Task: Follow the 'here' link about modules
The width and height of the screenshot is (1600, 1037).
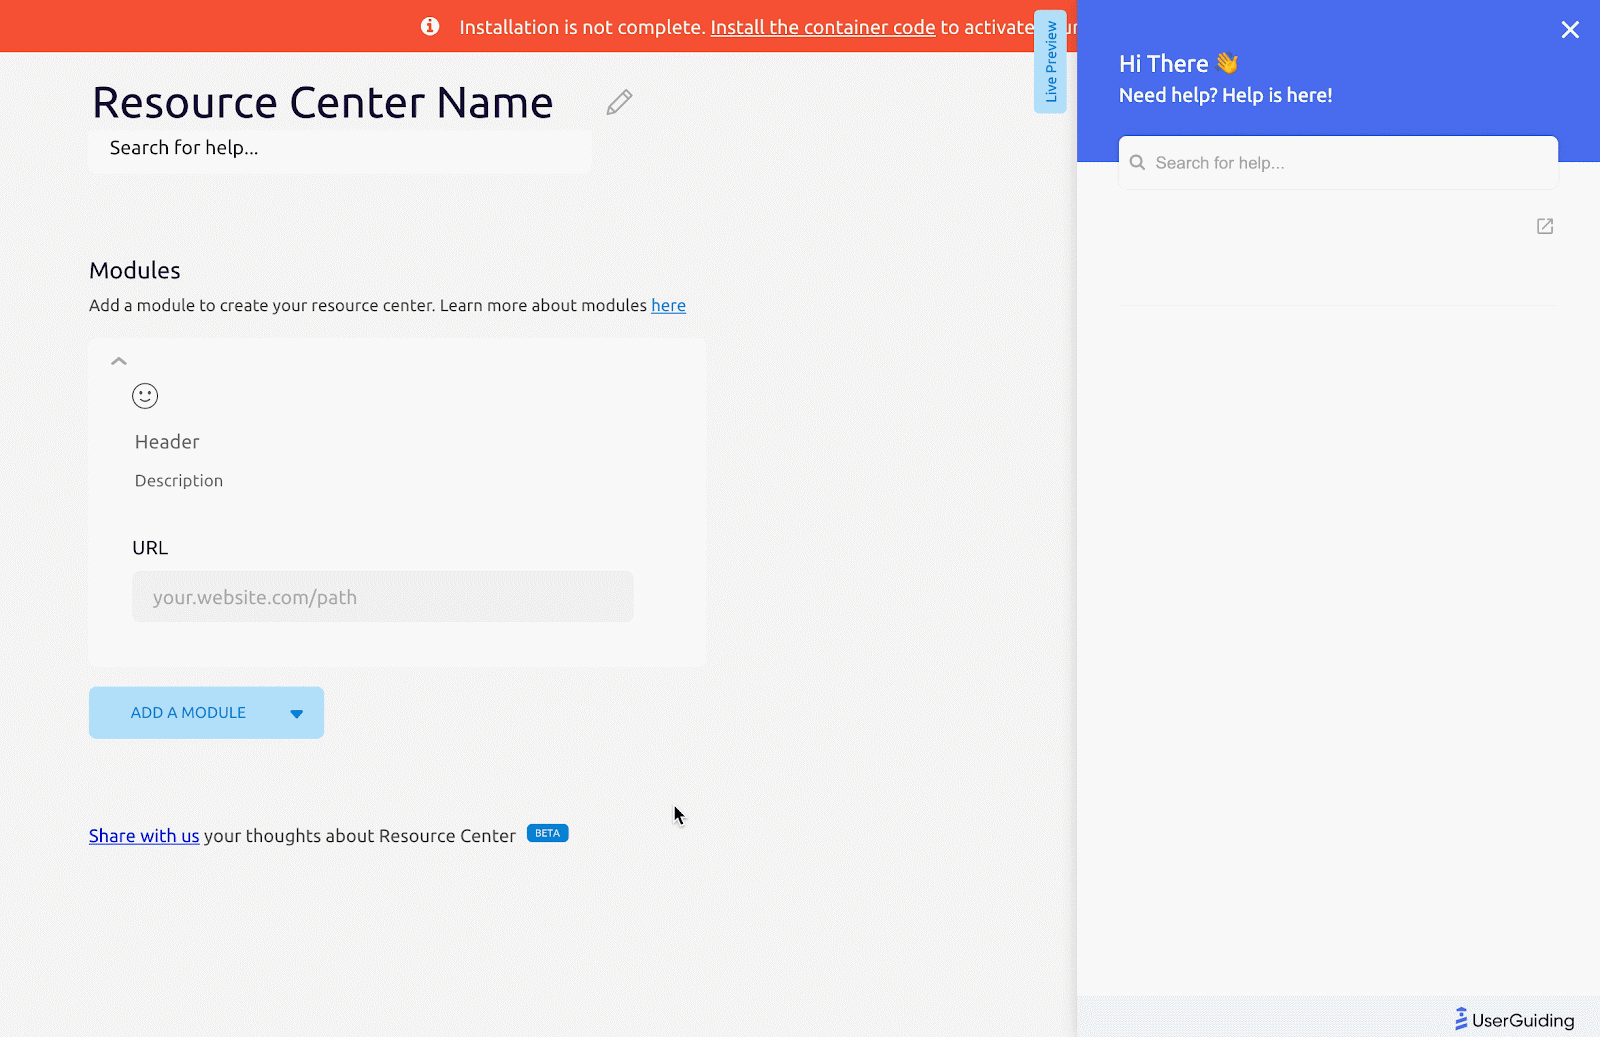Action: tap(668, 305)
